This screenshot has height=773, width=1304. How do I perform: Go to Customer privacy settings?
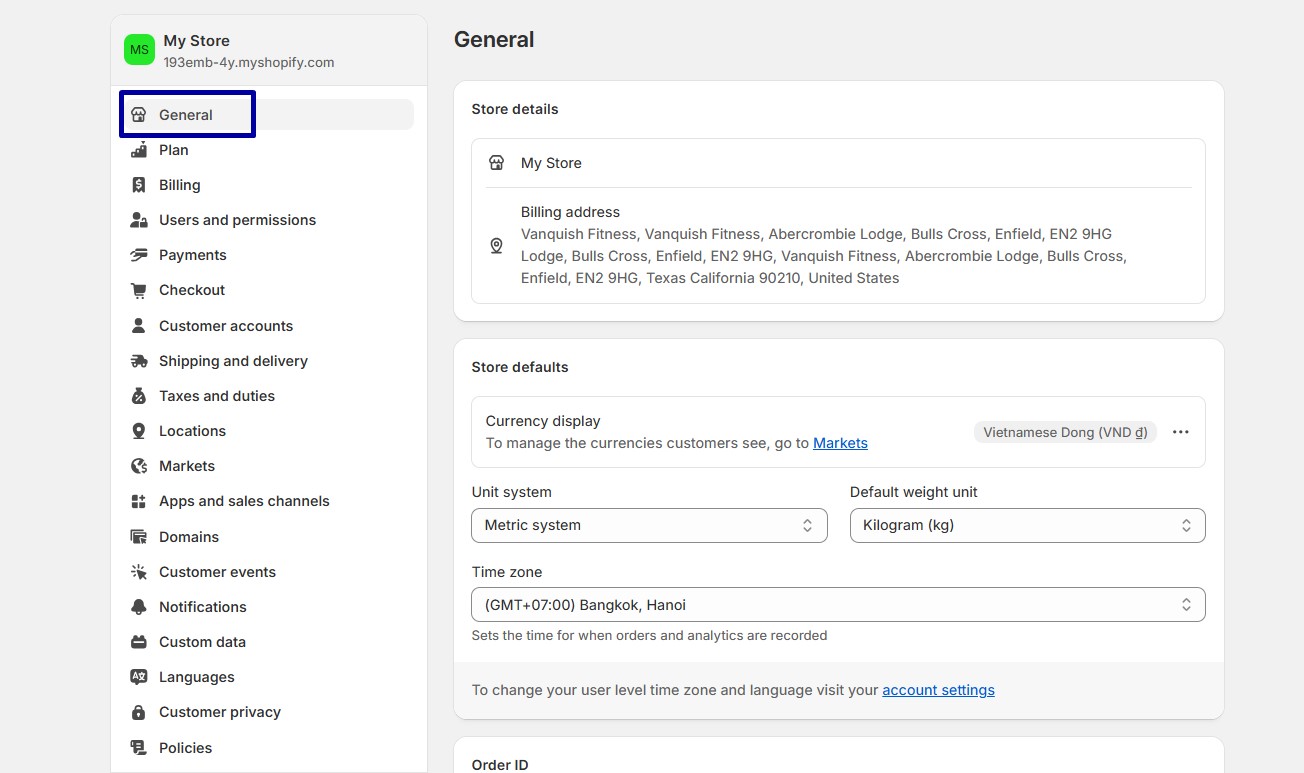(x=268, y=712)
